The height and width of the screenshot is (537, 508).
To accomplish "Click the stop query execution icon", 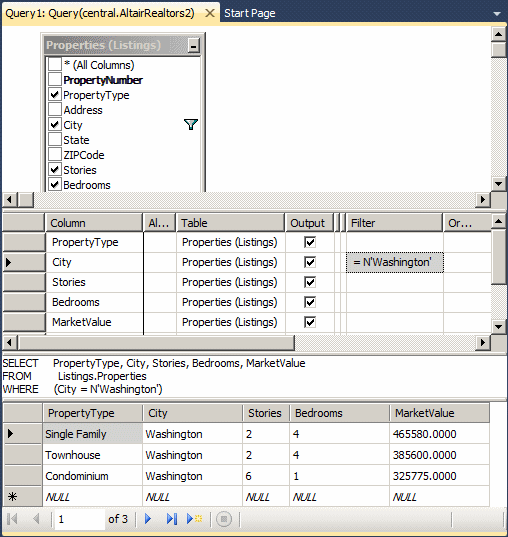I will [224, 519].
